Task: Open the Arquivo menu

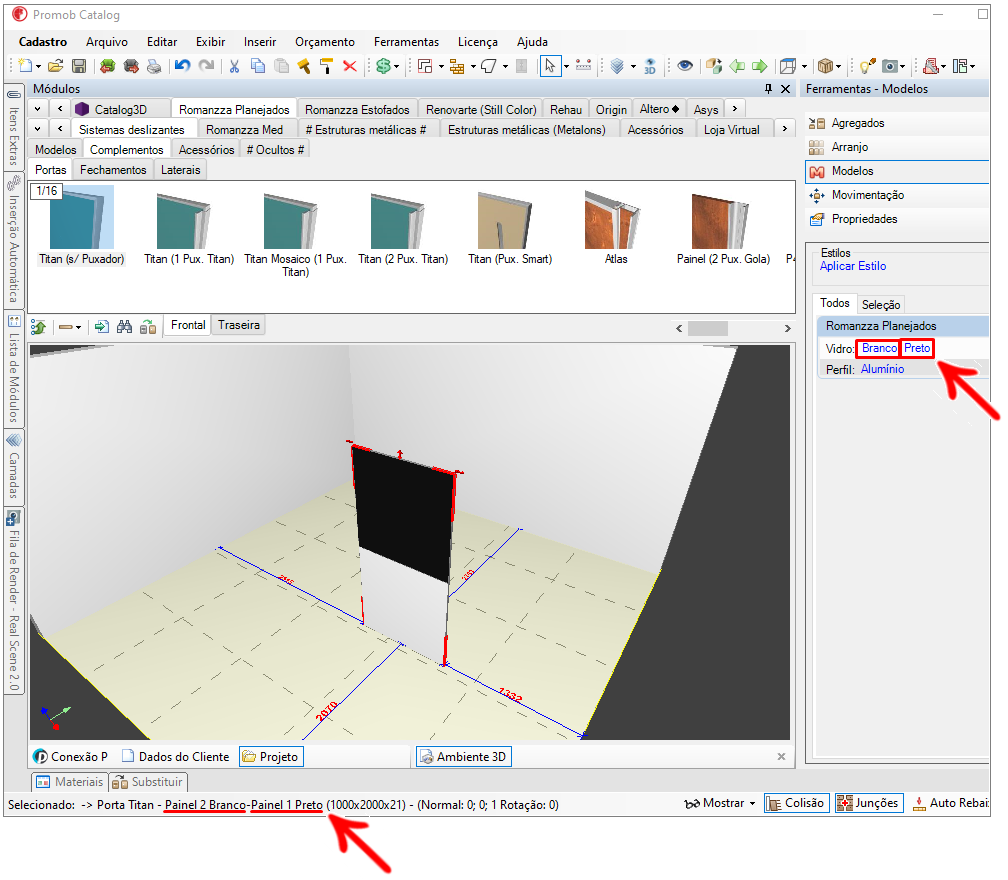Action: (x=107, y=42)
